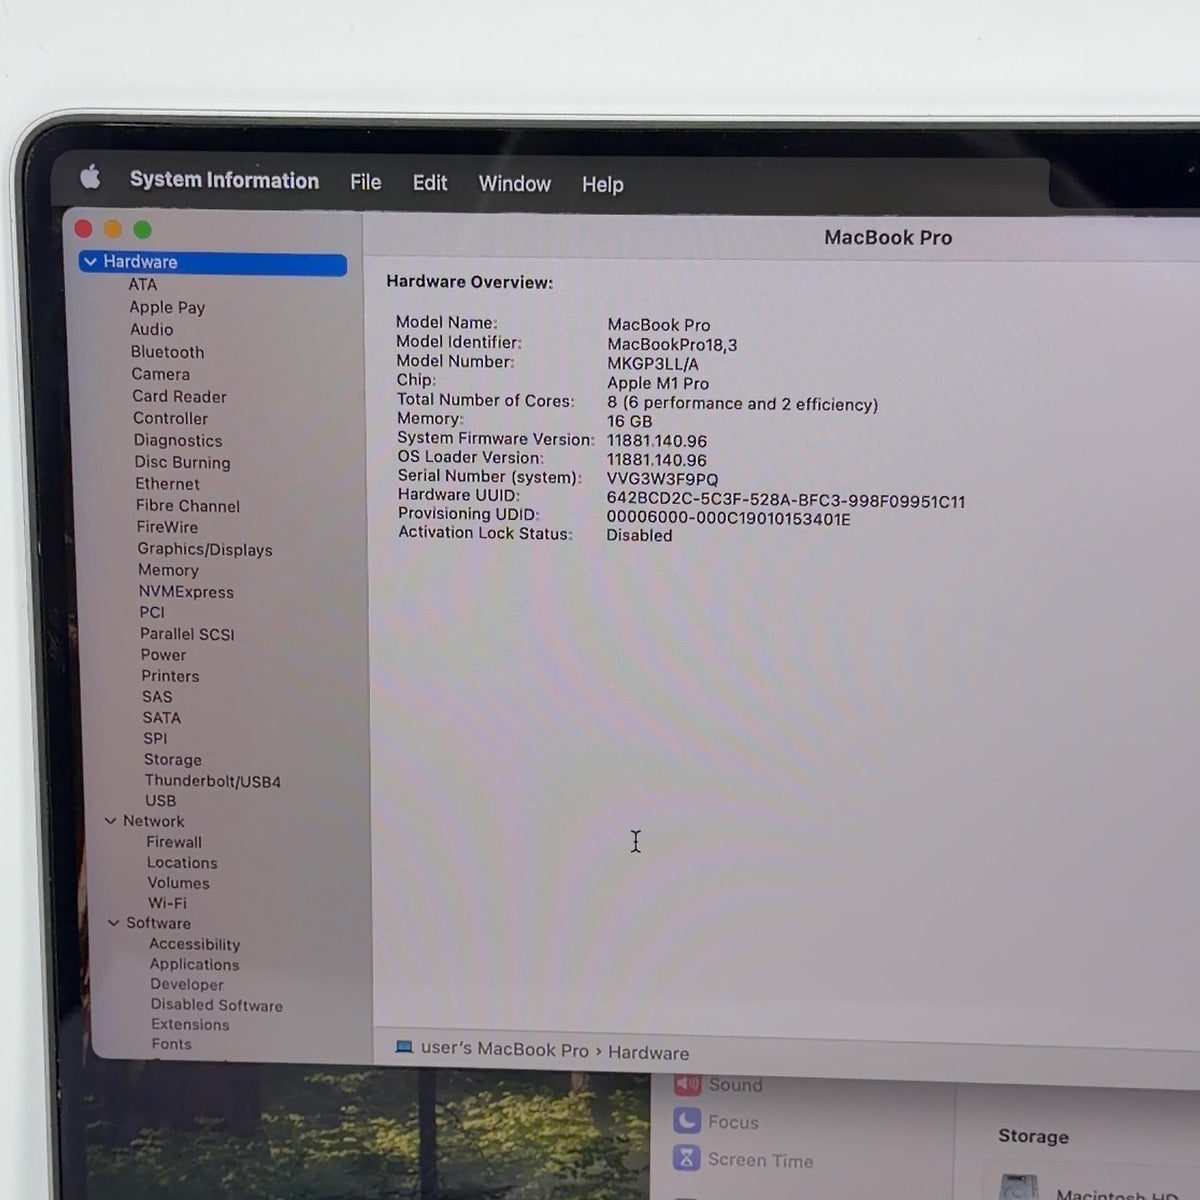This screenshot has width=1200, height=1200.
Task: Click the computer icon in path bar
Action: click(404, 1047)
